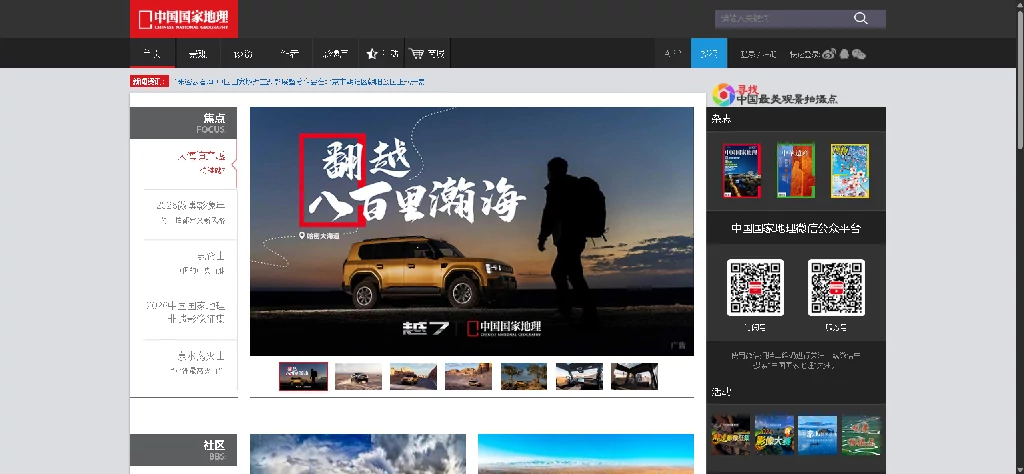Open the red-bordered magazine cover
This screenshot has width=1024, height=474.
(742, 170)
